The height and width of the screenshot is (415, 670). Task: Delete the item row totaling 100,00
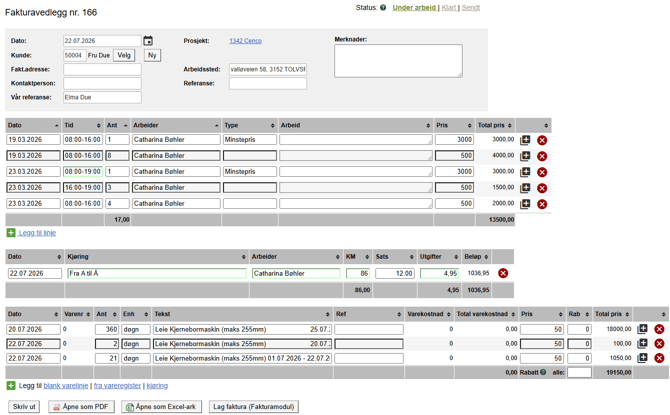tap(659, 343)
